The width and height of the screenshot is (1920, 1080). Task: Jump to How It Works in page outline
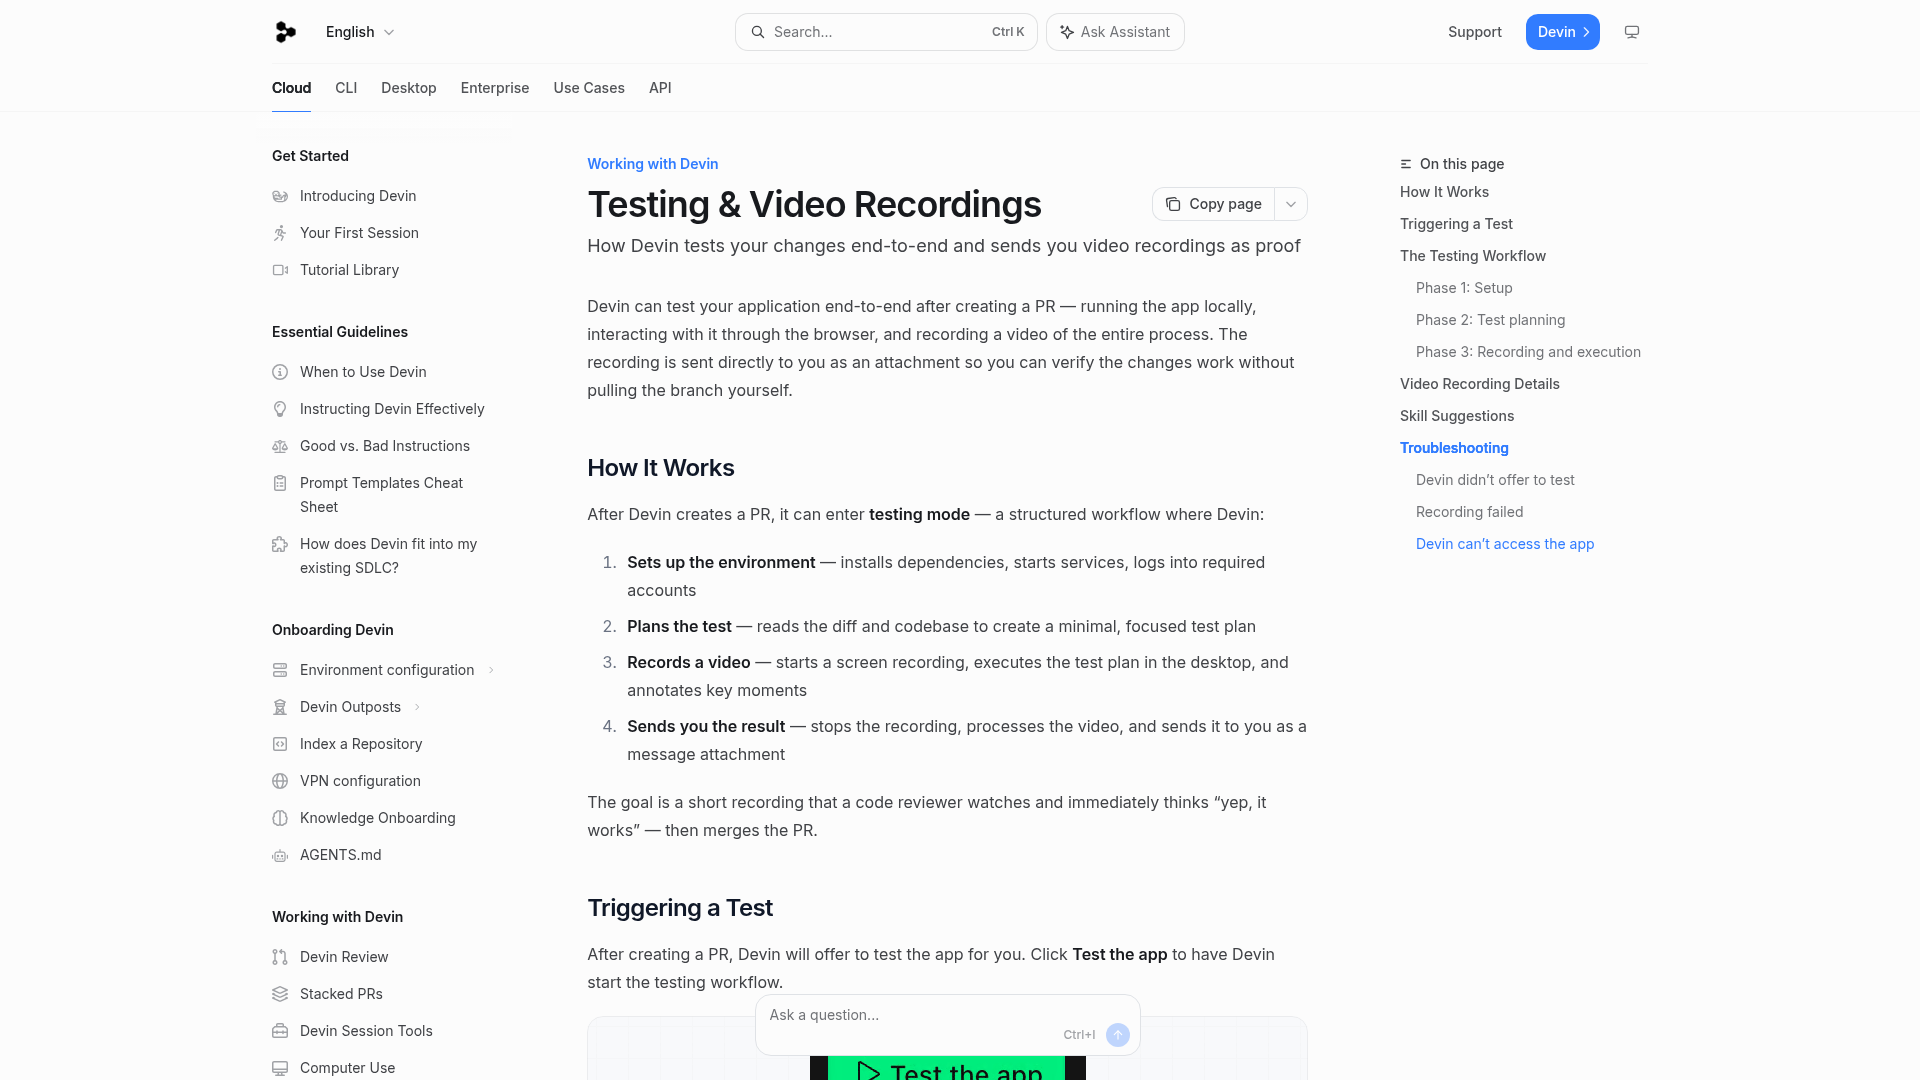[1444, 192]
